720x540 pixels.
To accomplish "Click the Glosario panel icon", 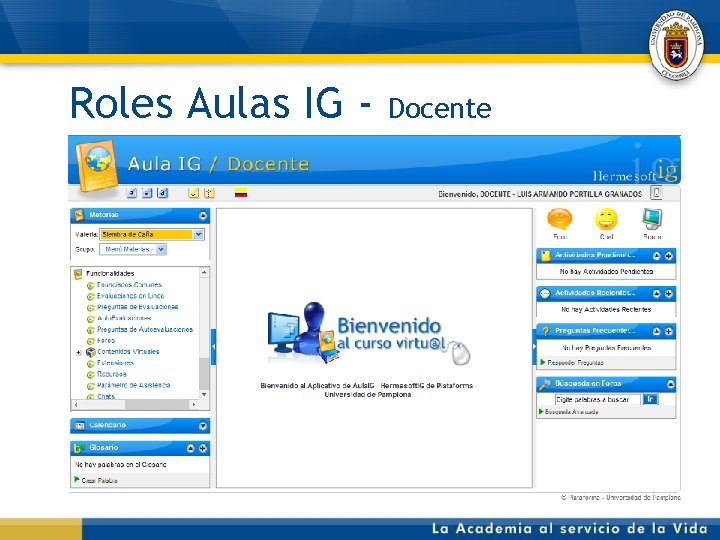I will (x=79, y=448).
